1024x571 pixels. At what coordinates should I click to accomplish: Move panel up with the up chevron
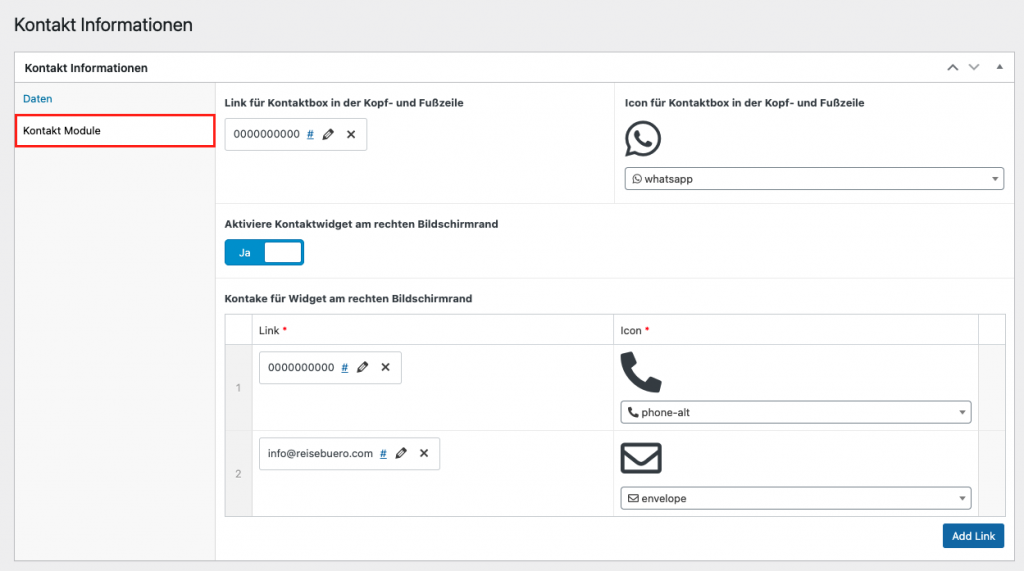953,67
